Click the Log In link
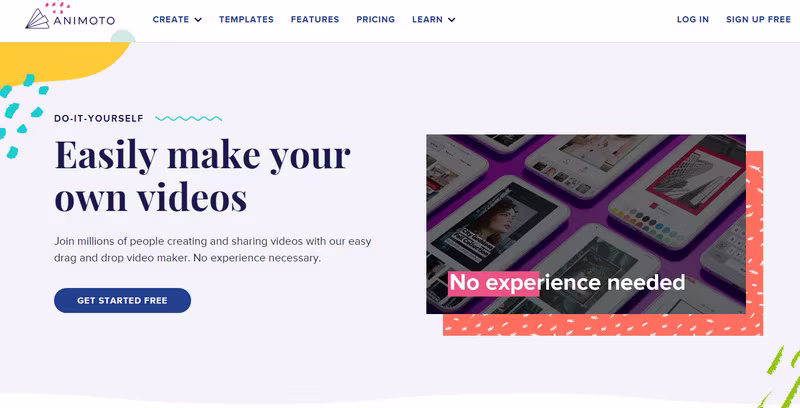Screen dimensions: 800x408 coord(693,19)
